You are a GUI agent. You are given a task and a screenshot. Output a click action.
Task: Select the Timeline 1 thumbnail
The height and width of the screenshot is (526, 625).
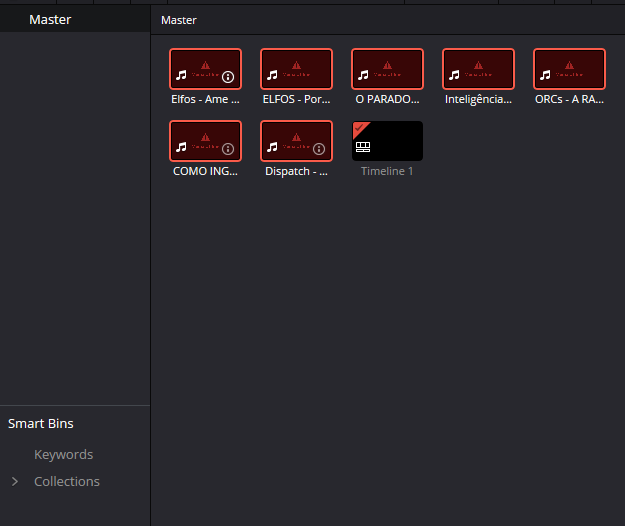click(x=387, y=141)
